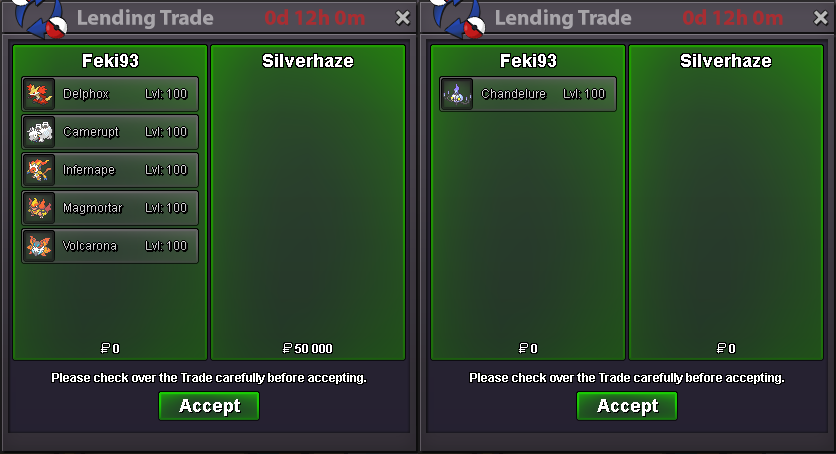Image resolution: width=836 pixels, height=454 pixels.
Task: Click the Silverhaze name in left window
Action: coord(308,61)
